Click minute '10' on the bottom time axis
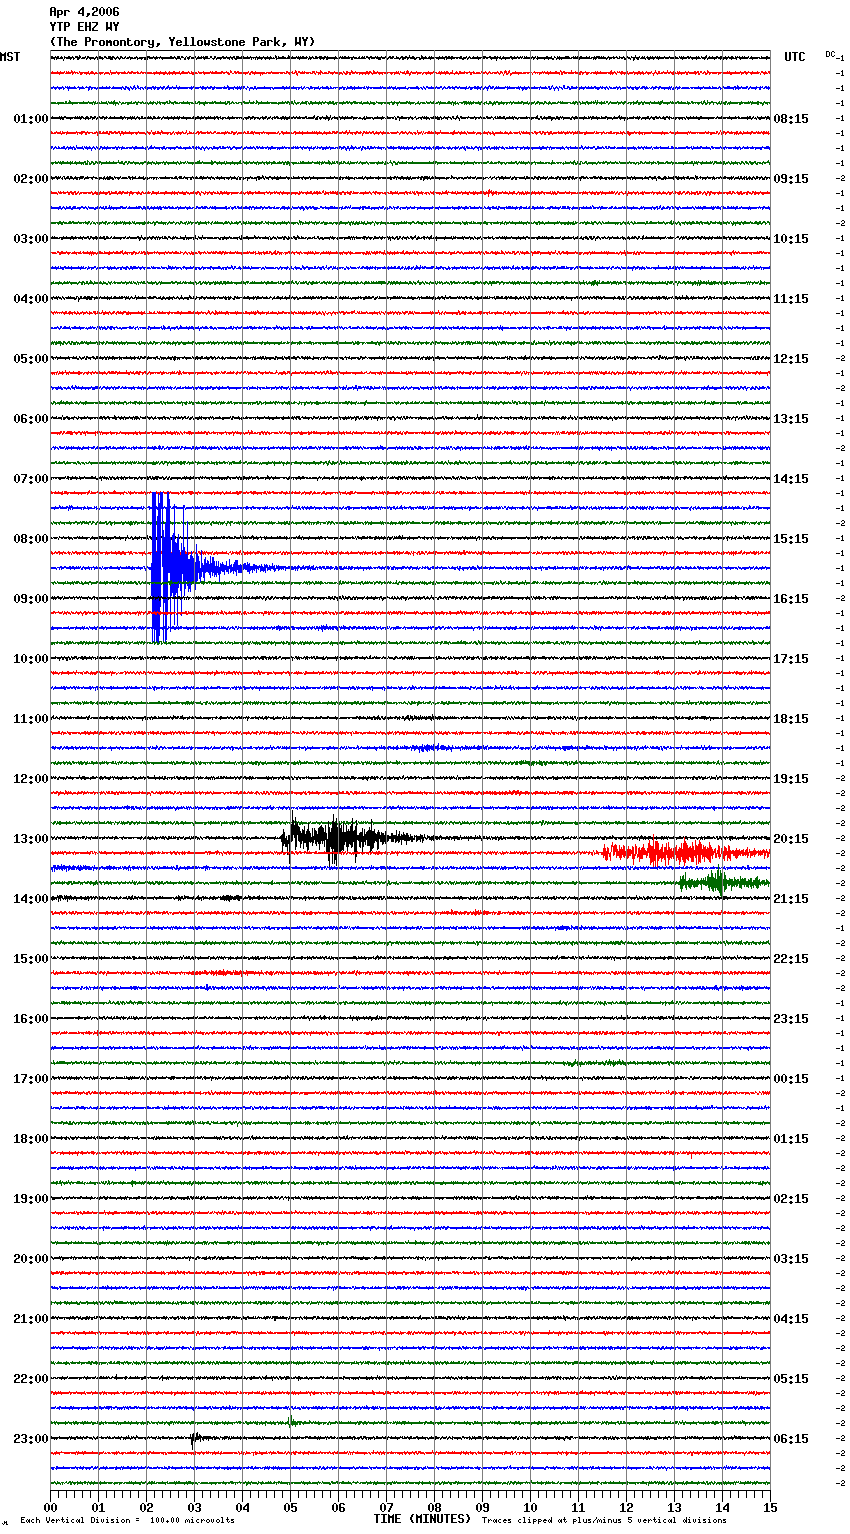The image size is (850, 1534). point(531,1507)
